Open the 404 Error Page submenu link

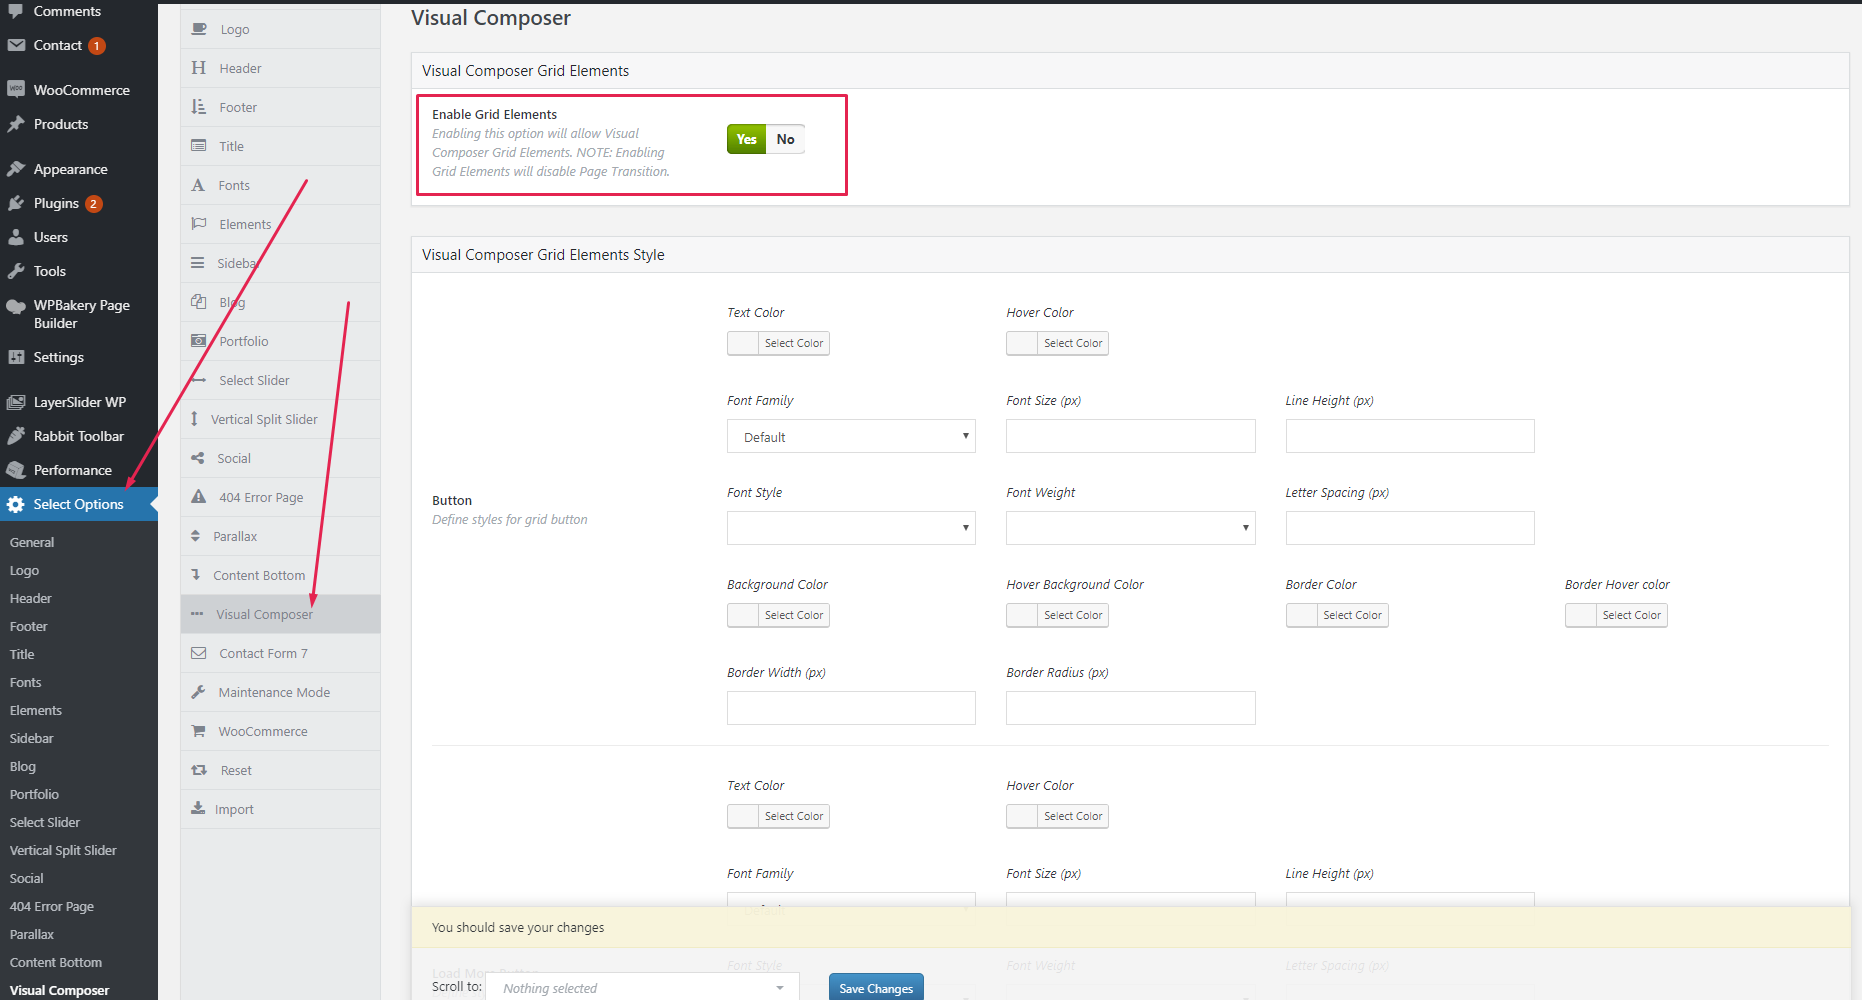(52, 906)
